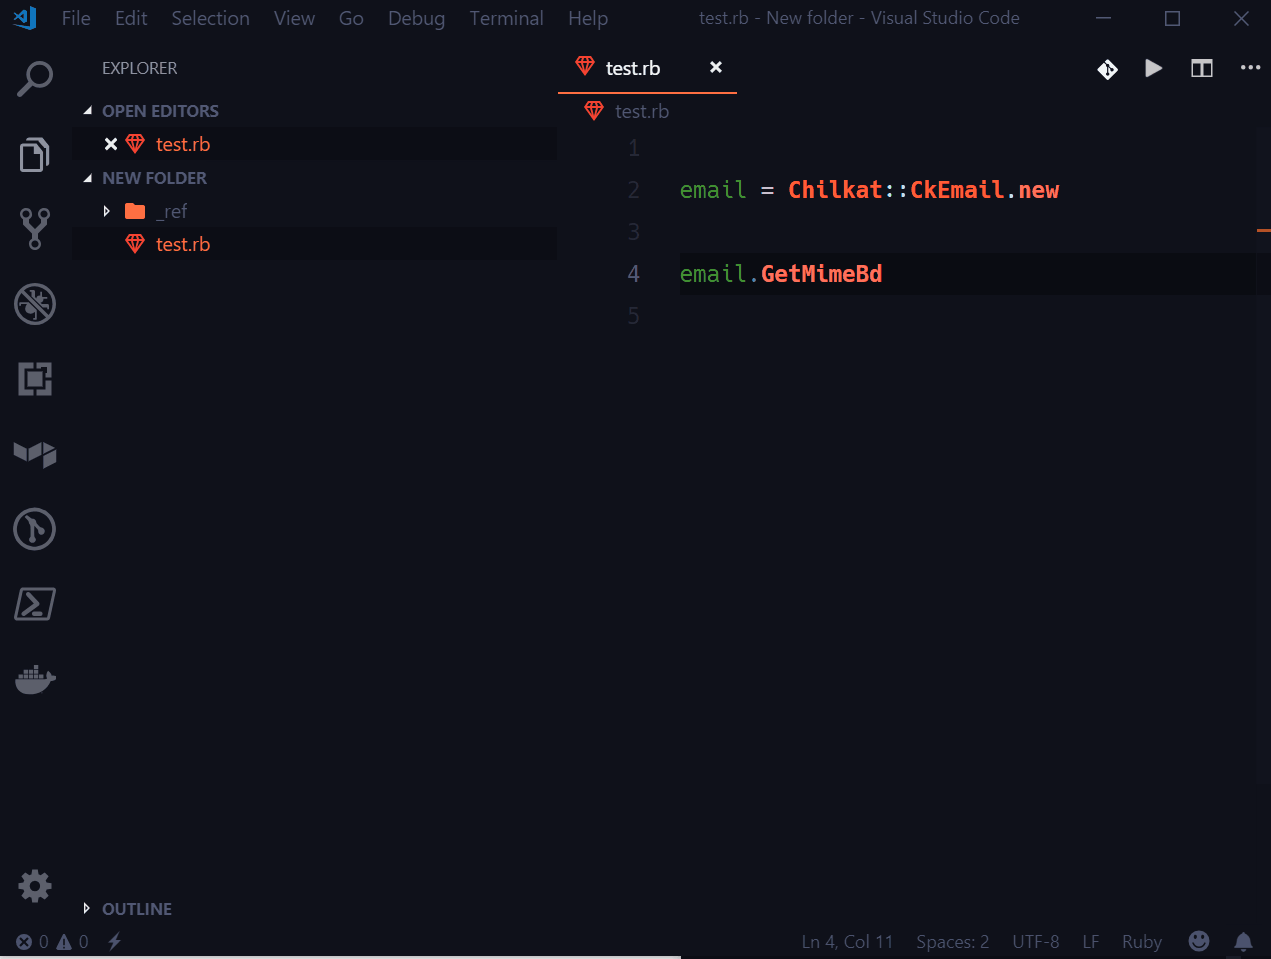This screenshot has width=1271, height=959.
Task: Run code with the play button
Action: (x=1154, y=68)
